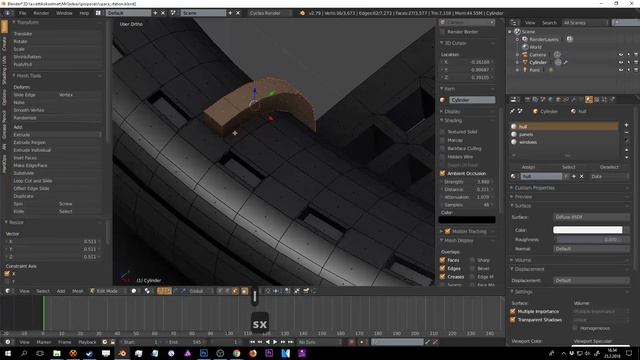Open the Mesh menu in viewport header

[x=78, y=291]
